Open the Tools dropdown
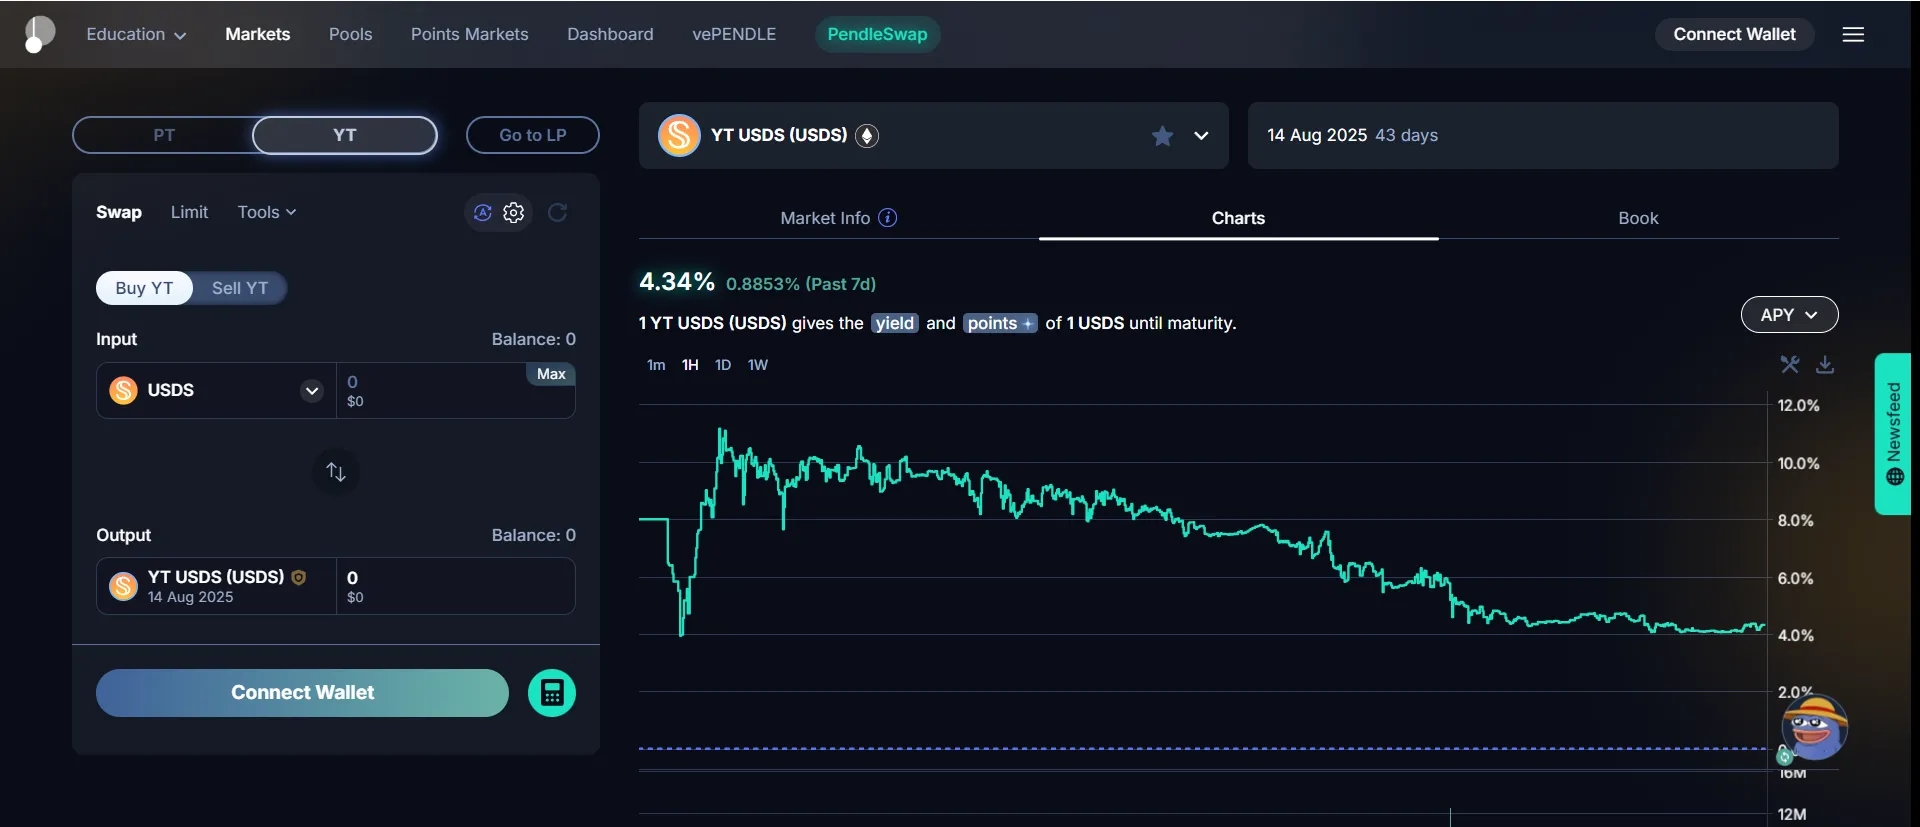 [267, 212]
